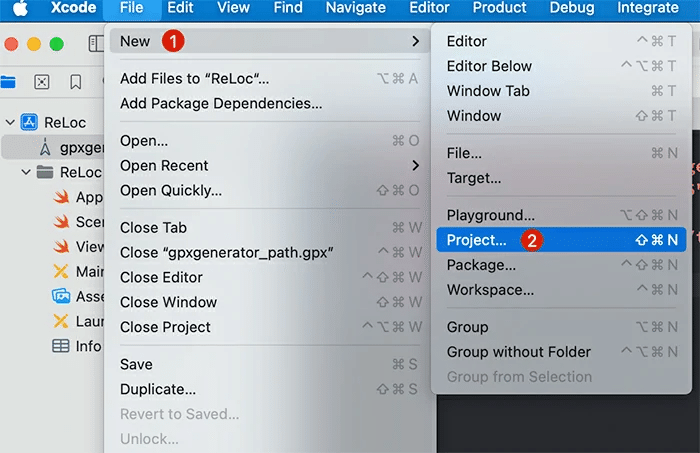Viewport: 700px width, 453px height.
Task: Select Workspace... in the New submenu
Action: tap(490, 290)
